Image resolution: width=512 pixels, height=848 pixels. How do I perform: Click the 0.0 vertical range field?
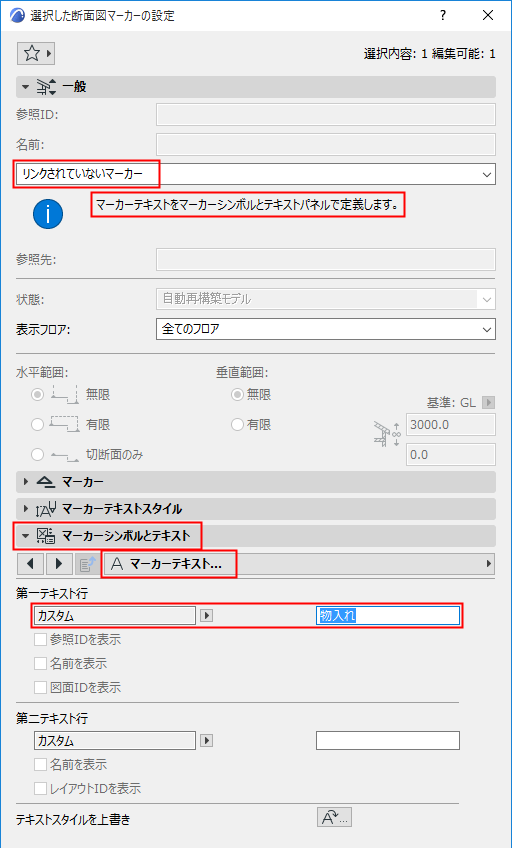click(451, 455)
